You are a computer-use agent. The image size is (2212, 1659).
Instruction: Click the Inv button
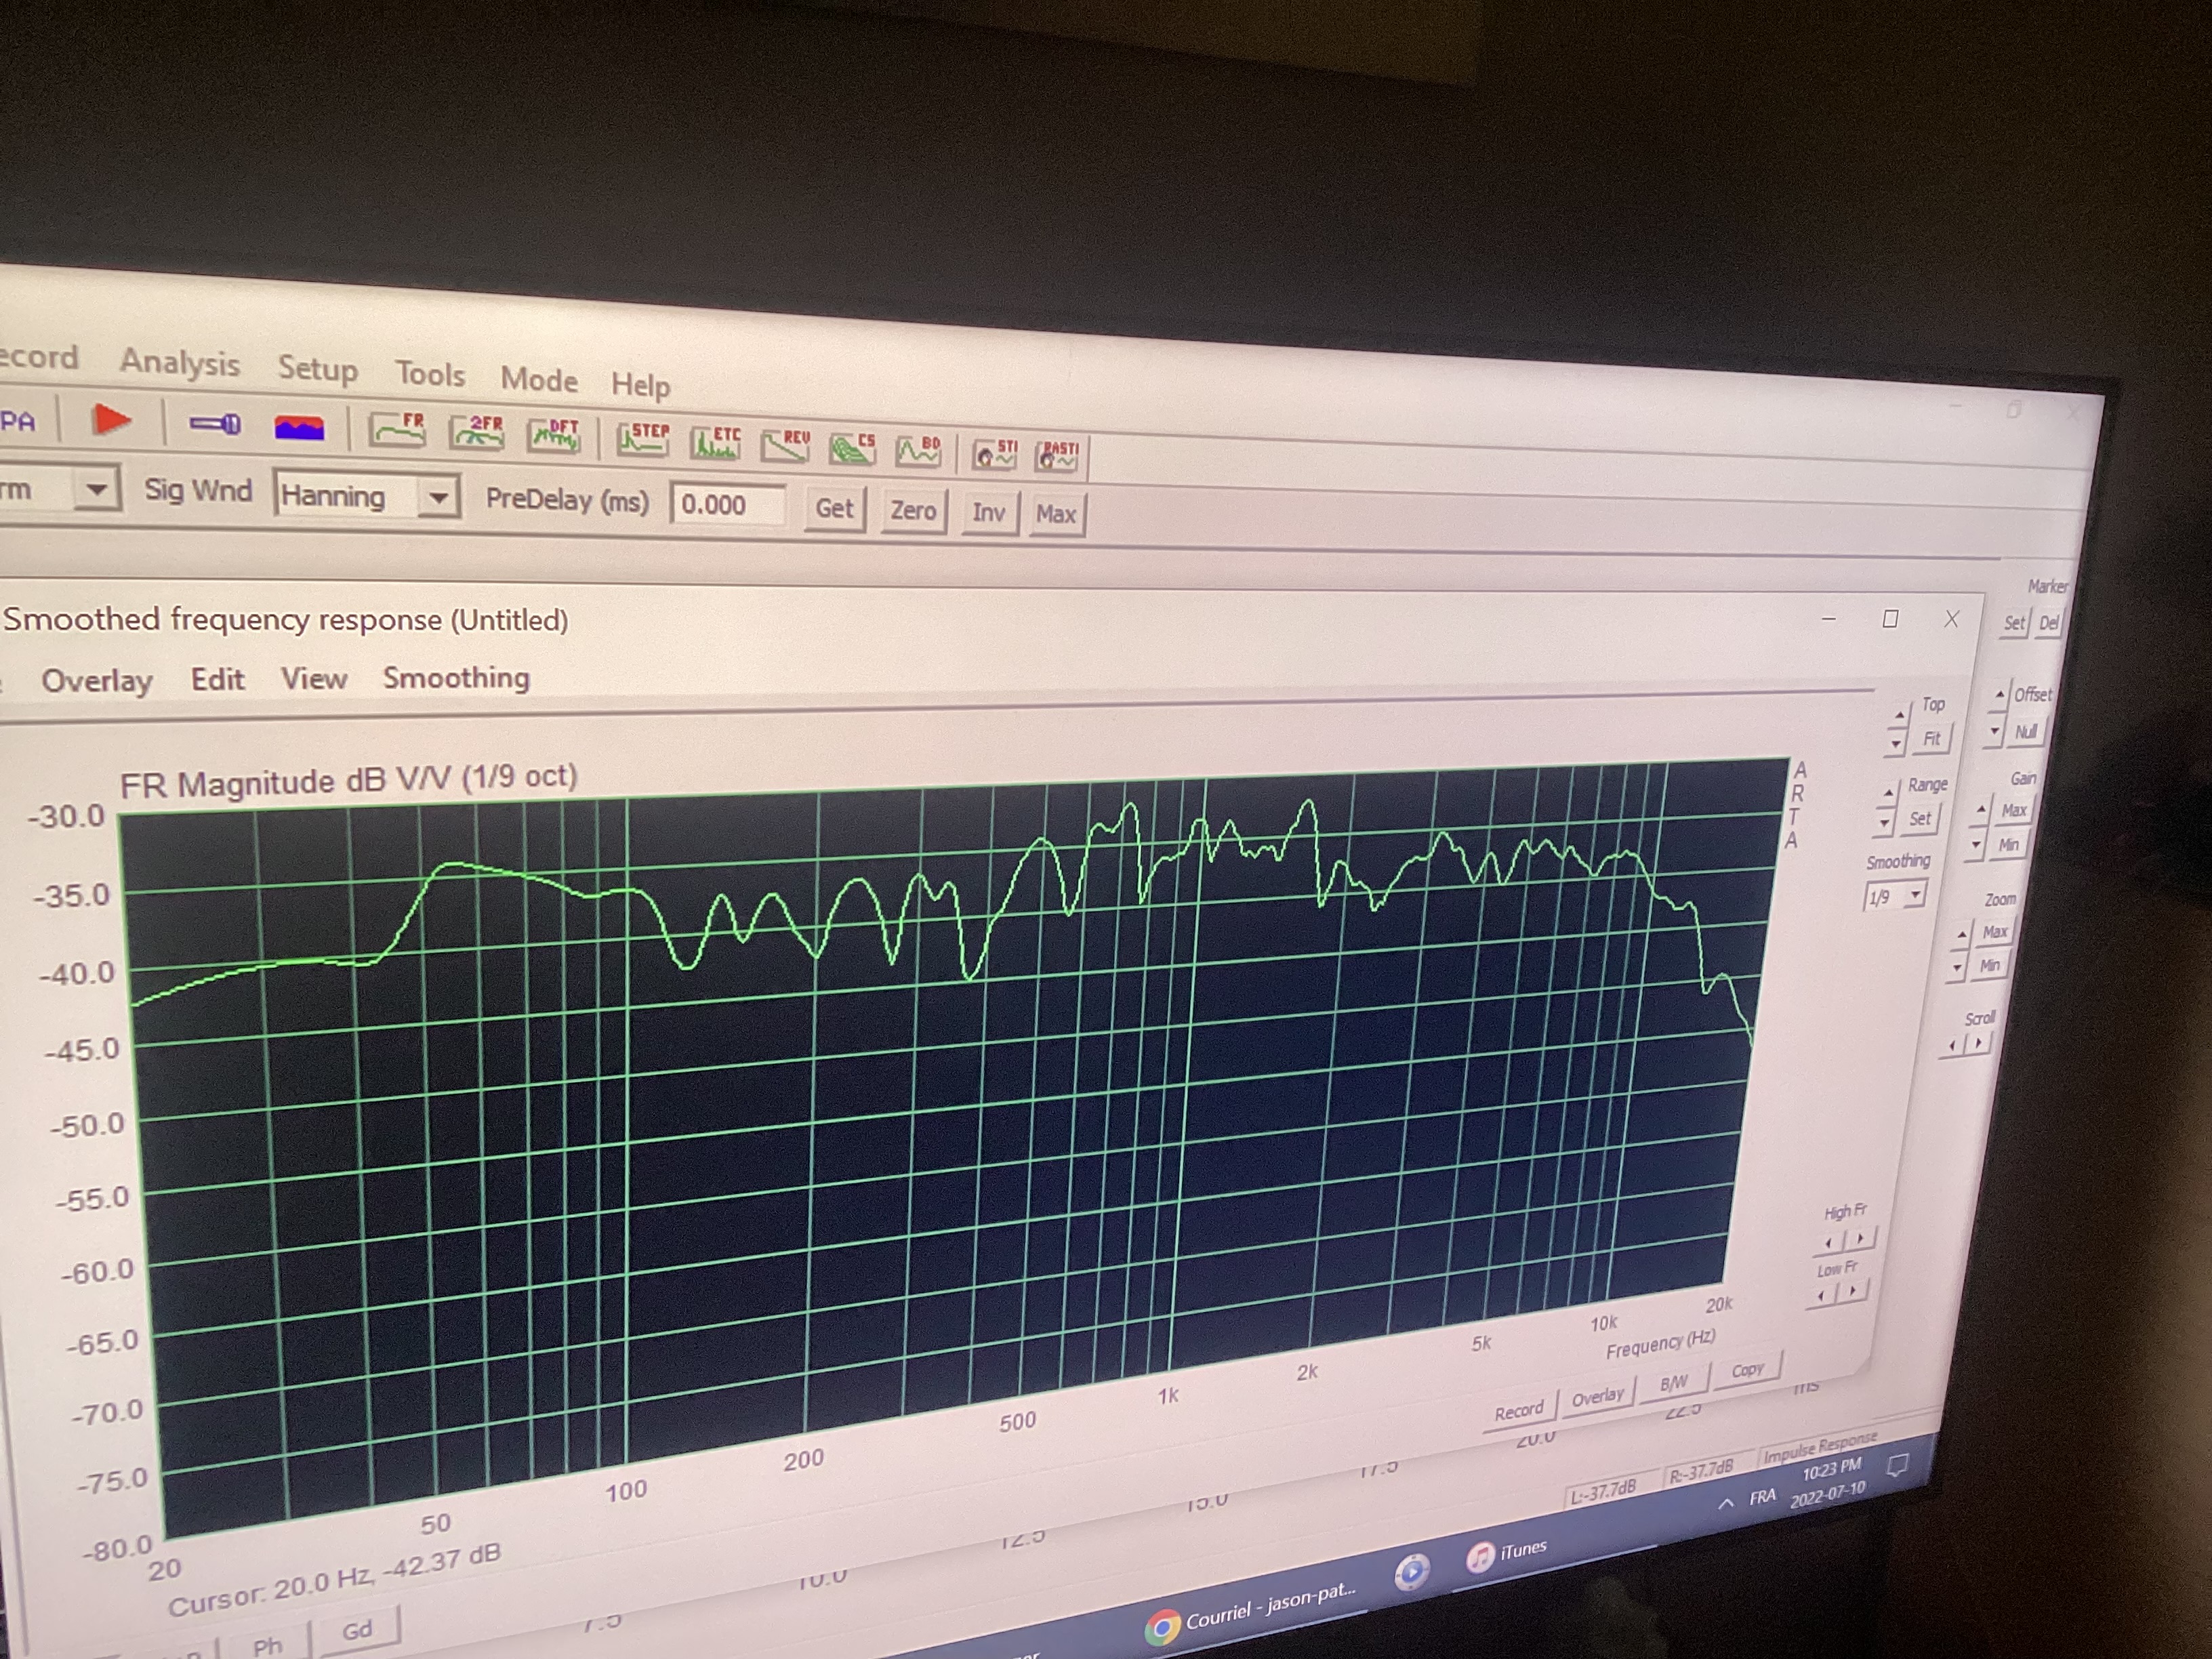click(x=989, y=513)
